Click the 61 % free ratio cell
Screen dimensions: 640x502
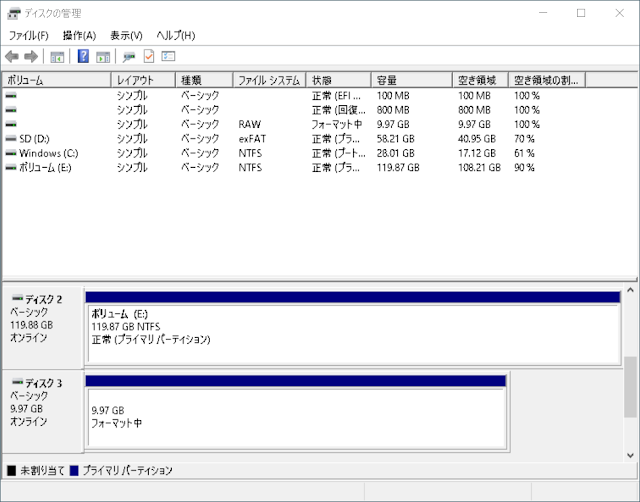524,153
